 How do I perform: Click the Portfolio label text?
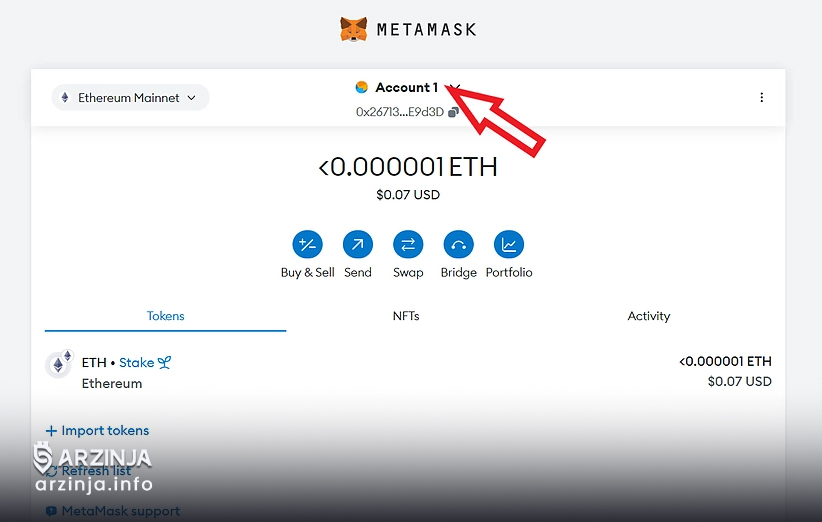point(509,273)
